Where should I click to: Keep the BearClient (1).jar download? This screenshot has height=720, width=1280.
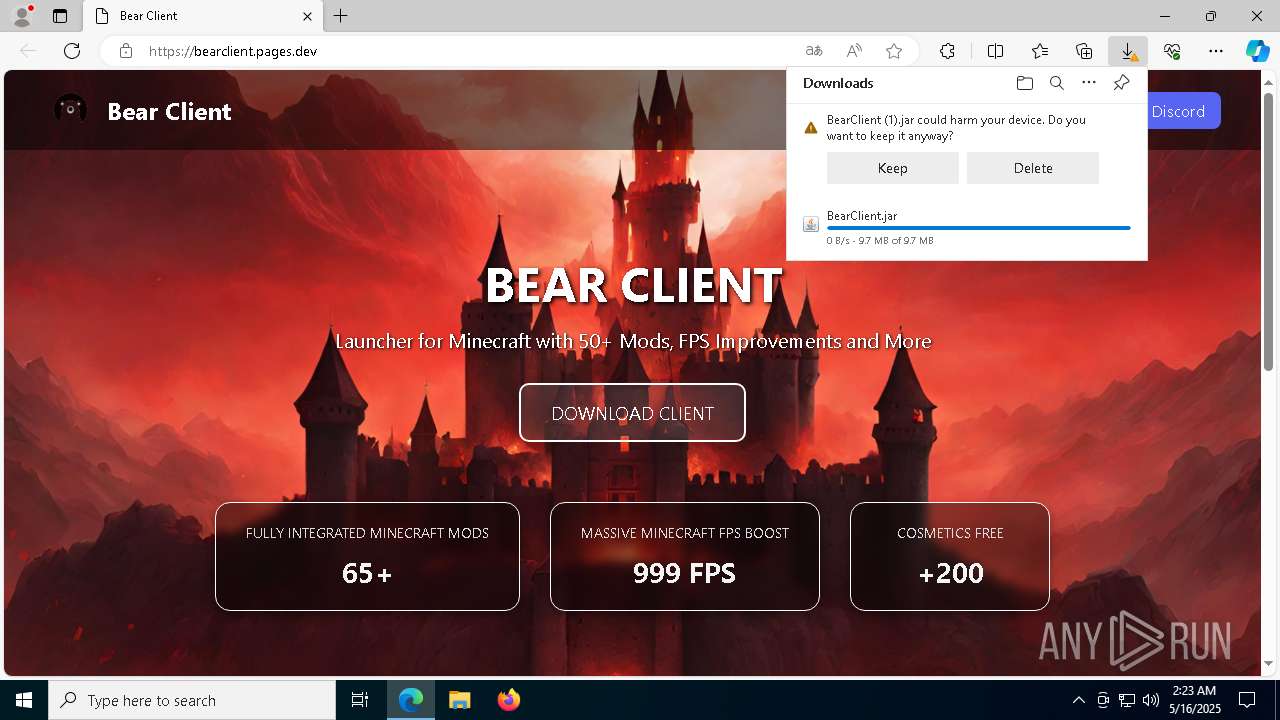click(x=893, y=168)
